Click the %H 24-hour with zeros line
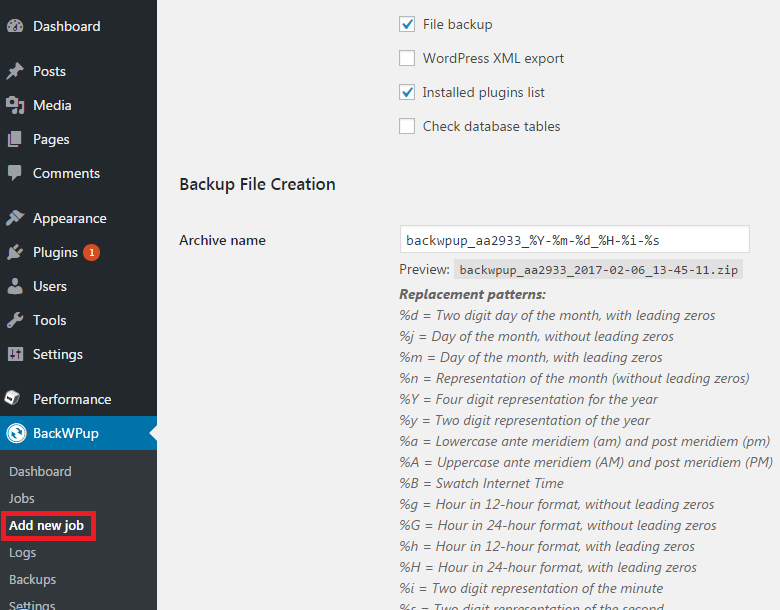 [x=548, y=567]
